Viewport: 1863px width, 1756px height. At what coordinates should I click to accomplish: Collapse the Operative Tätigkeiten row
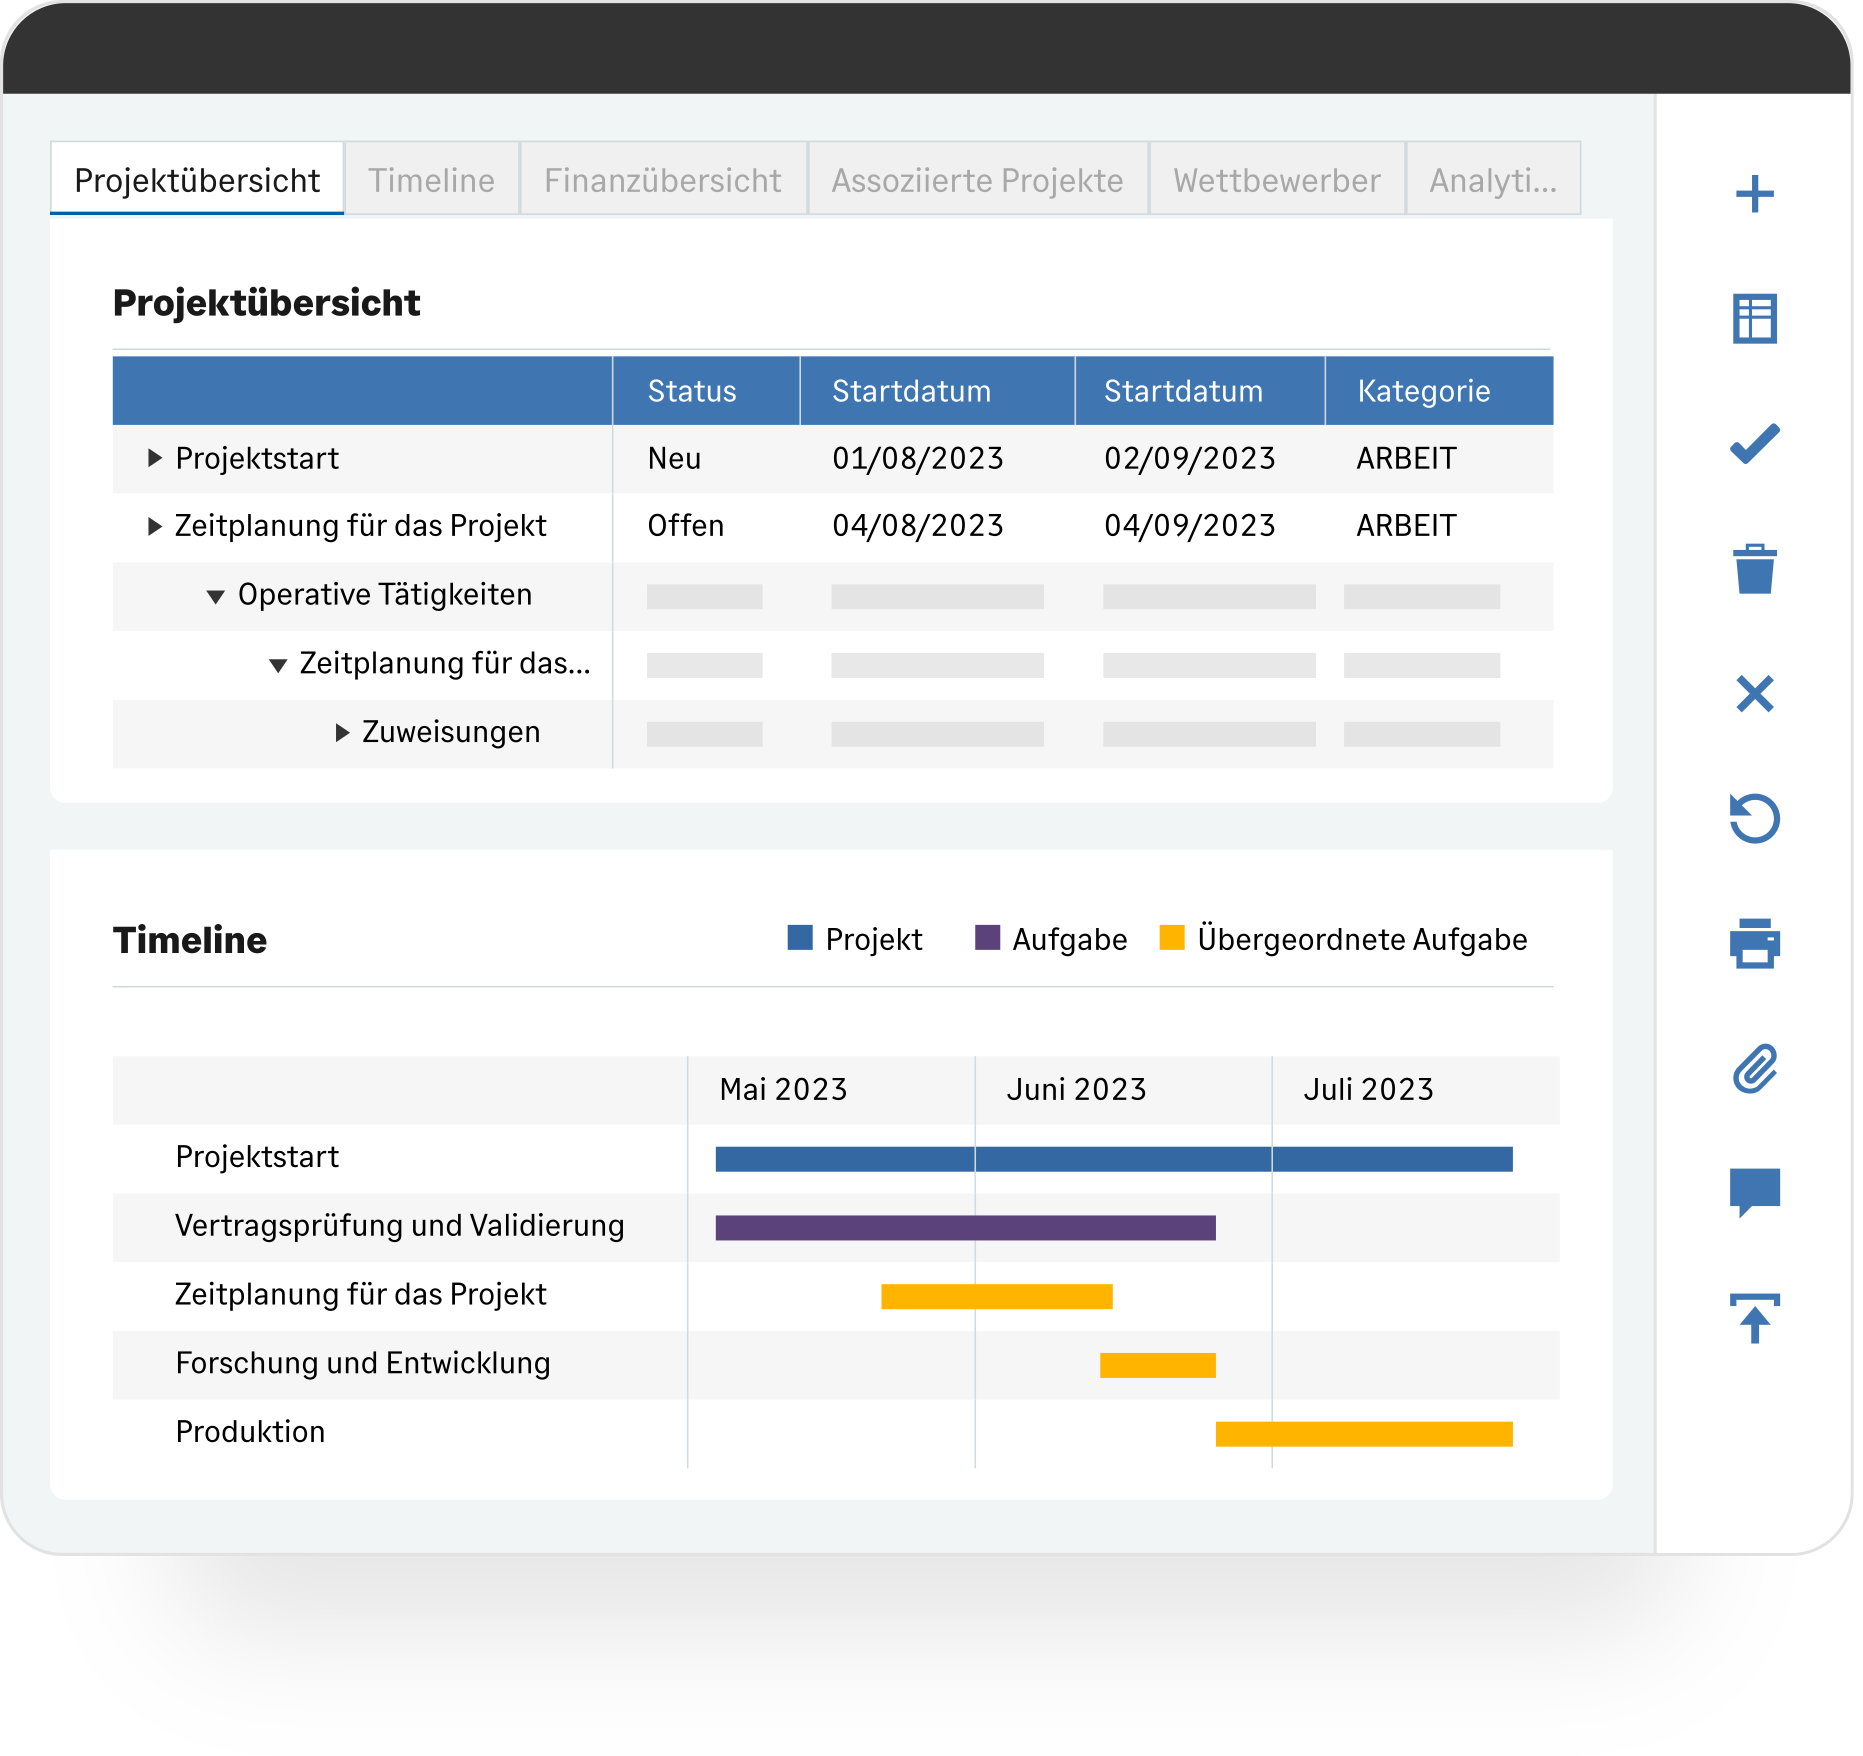click(215, 596)
